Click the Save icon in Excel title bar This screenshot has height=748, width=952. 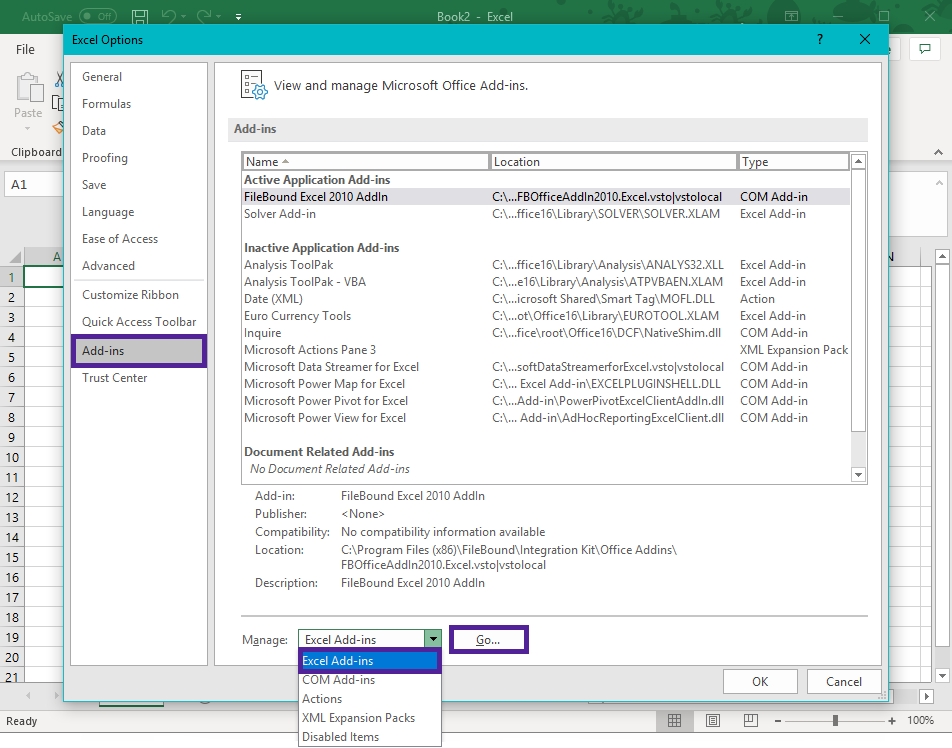tap(140, 16)
